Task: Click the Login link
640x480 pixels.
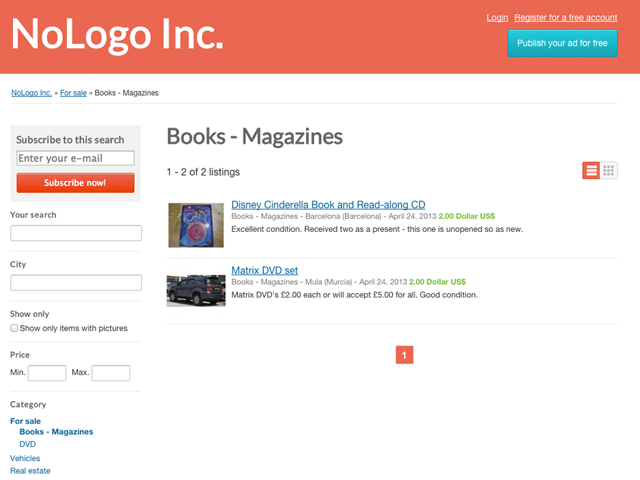Action: tap(497, 18)
